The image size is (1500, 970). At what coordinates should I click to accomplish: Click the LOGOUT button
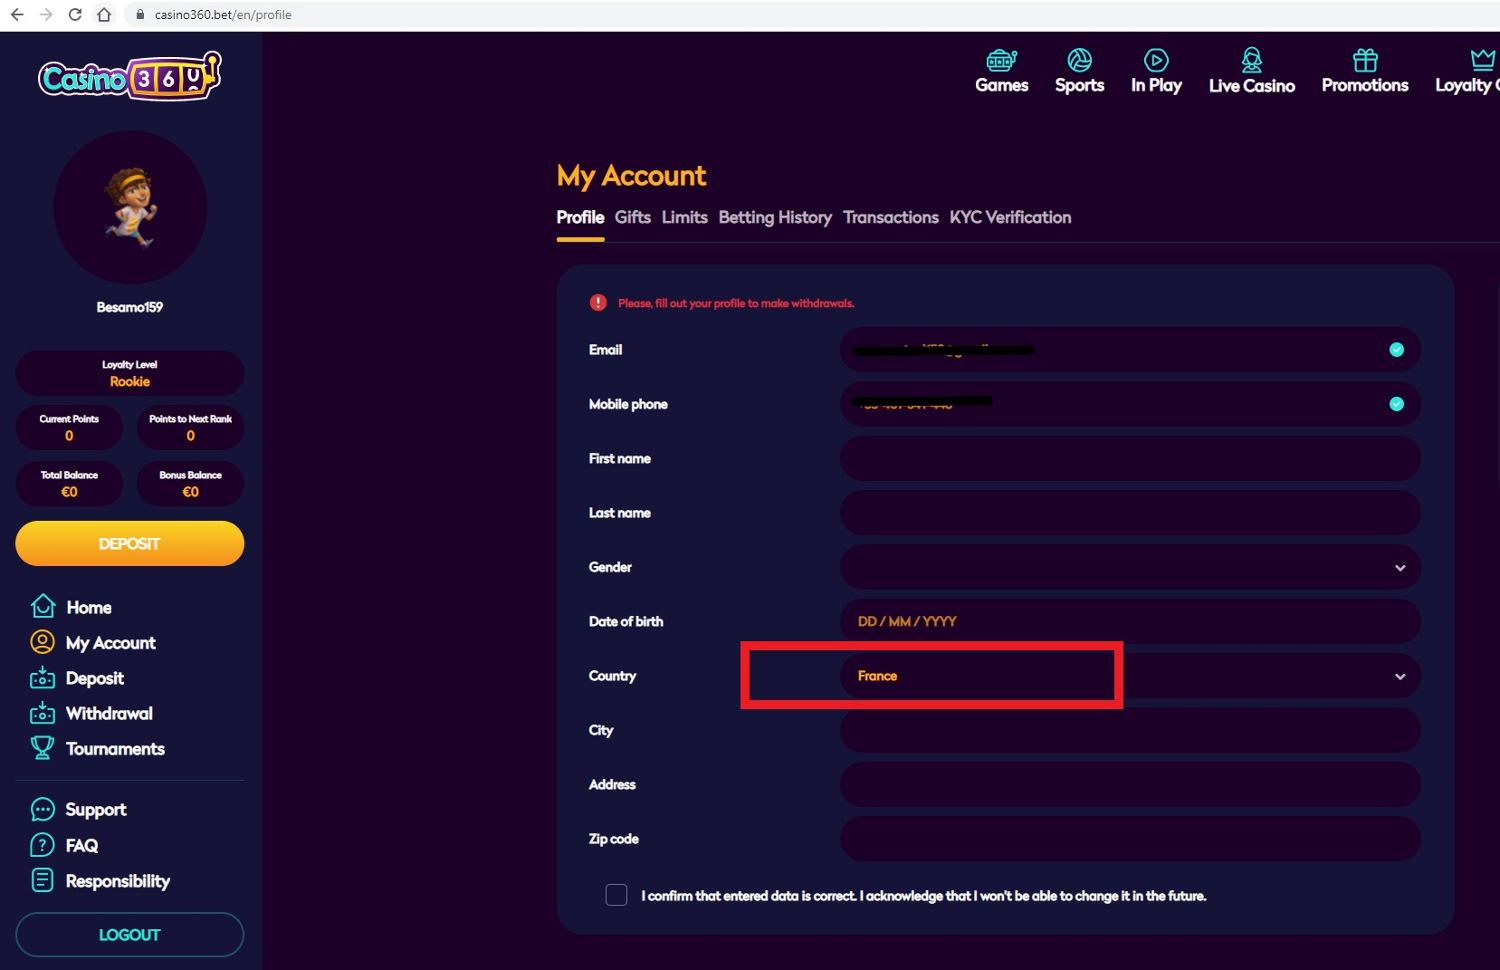click(130, 935)
